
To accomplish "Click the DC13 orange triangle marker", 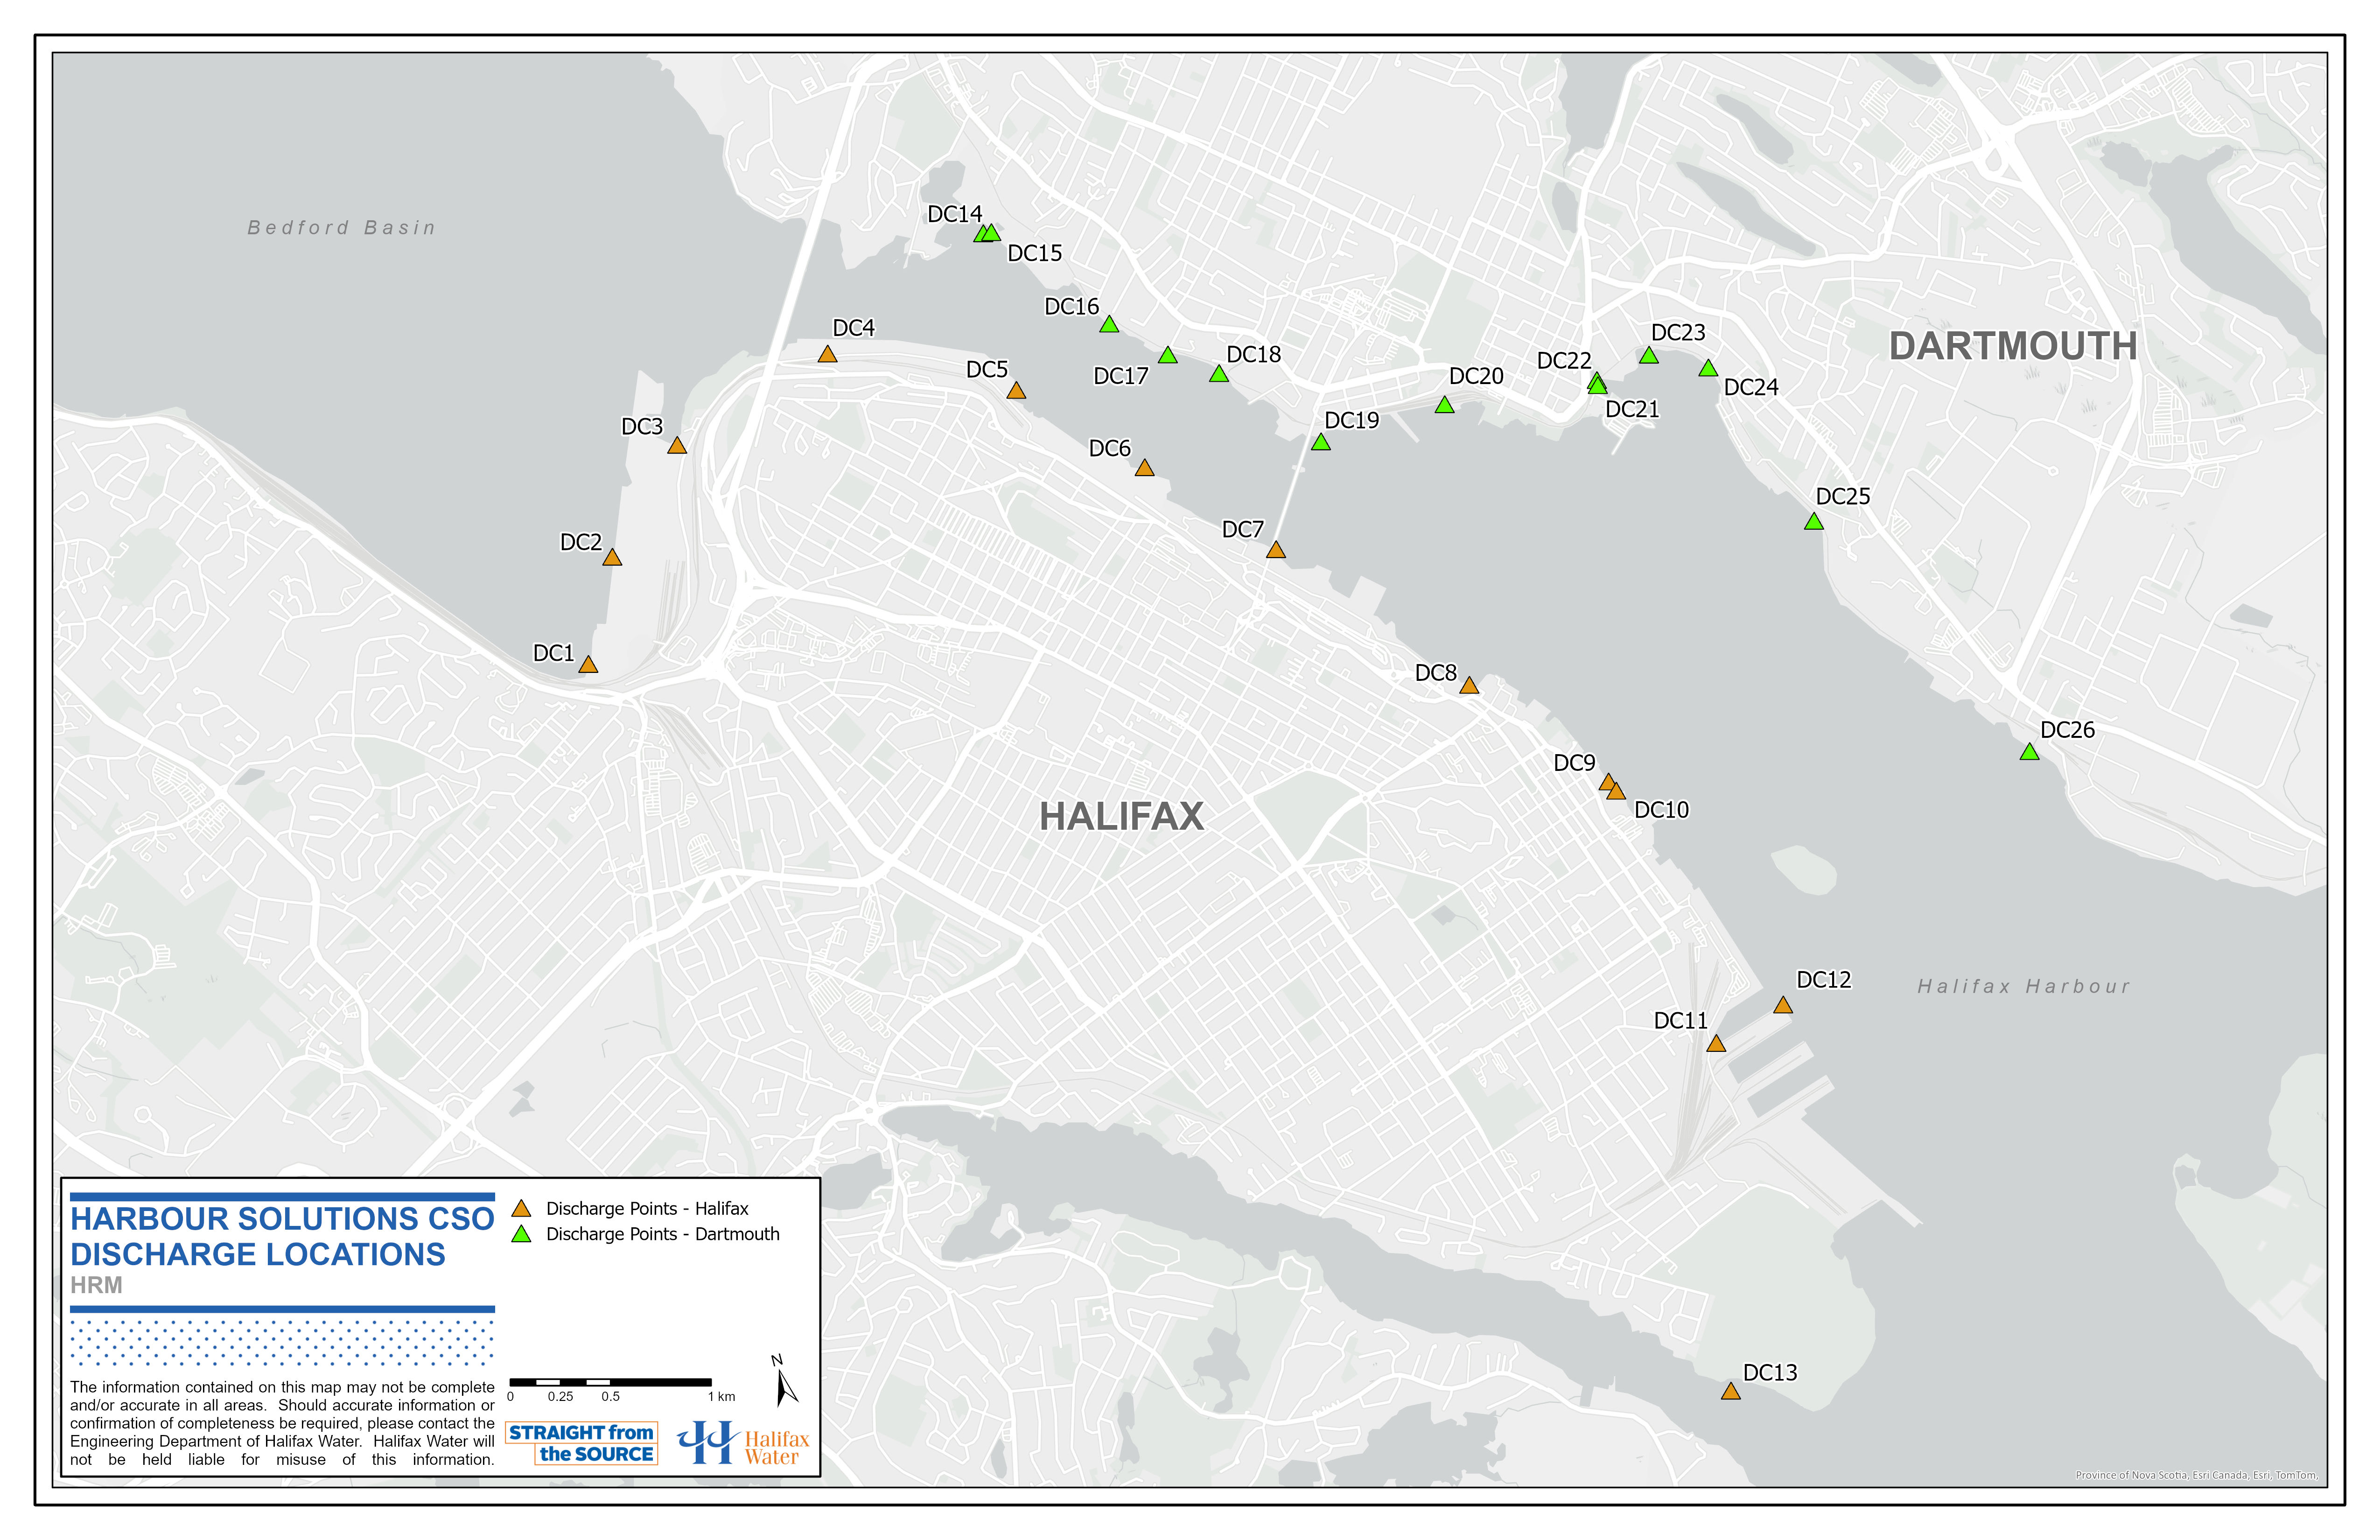I will pyautogui.click(x=1731, y=1392).
